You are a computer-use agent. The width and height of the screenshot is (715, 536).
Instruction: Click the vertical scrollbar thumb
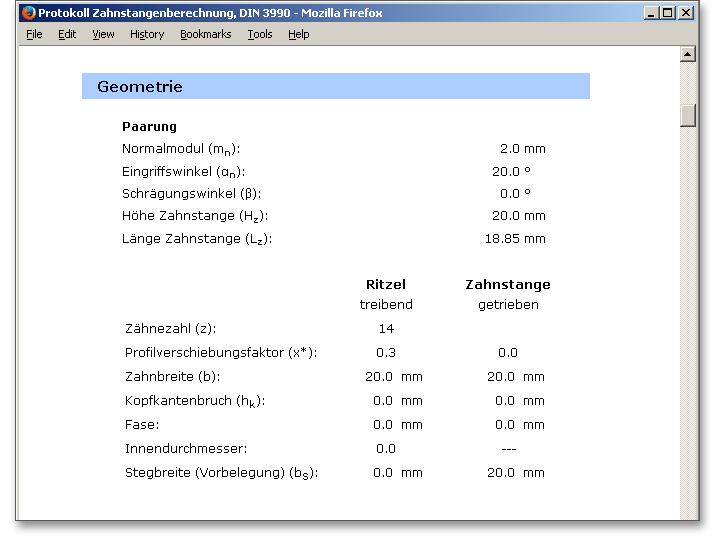[688, 115]
